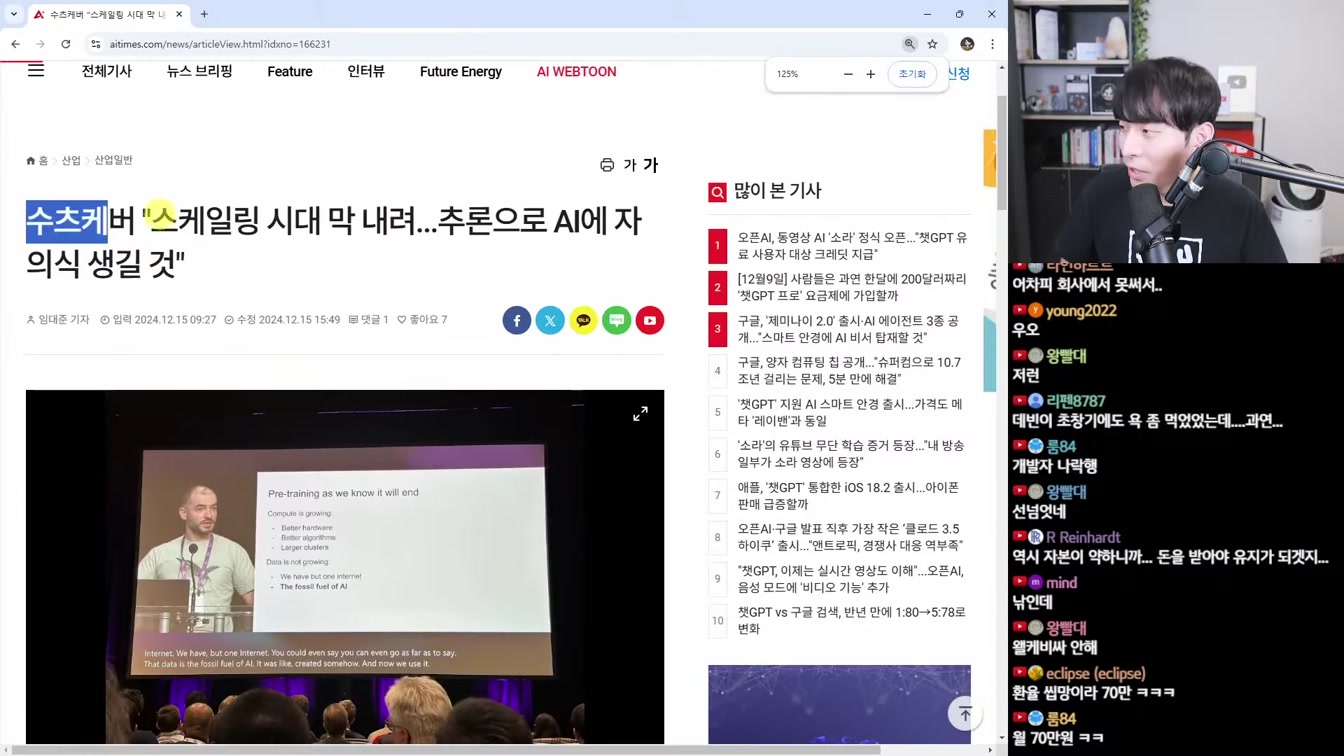The height and width of the screenshot is (756, 1344).
Task: Open Chrome's three-dot menu
Action: click(x=992, y=44)
